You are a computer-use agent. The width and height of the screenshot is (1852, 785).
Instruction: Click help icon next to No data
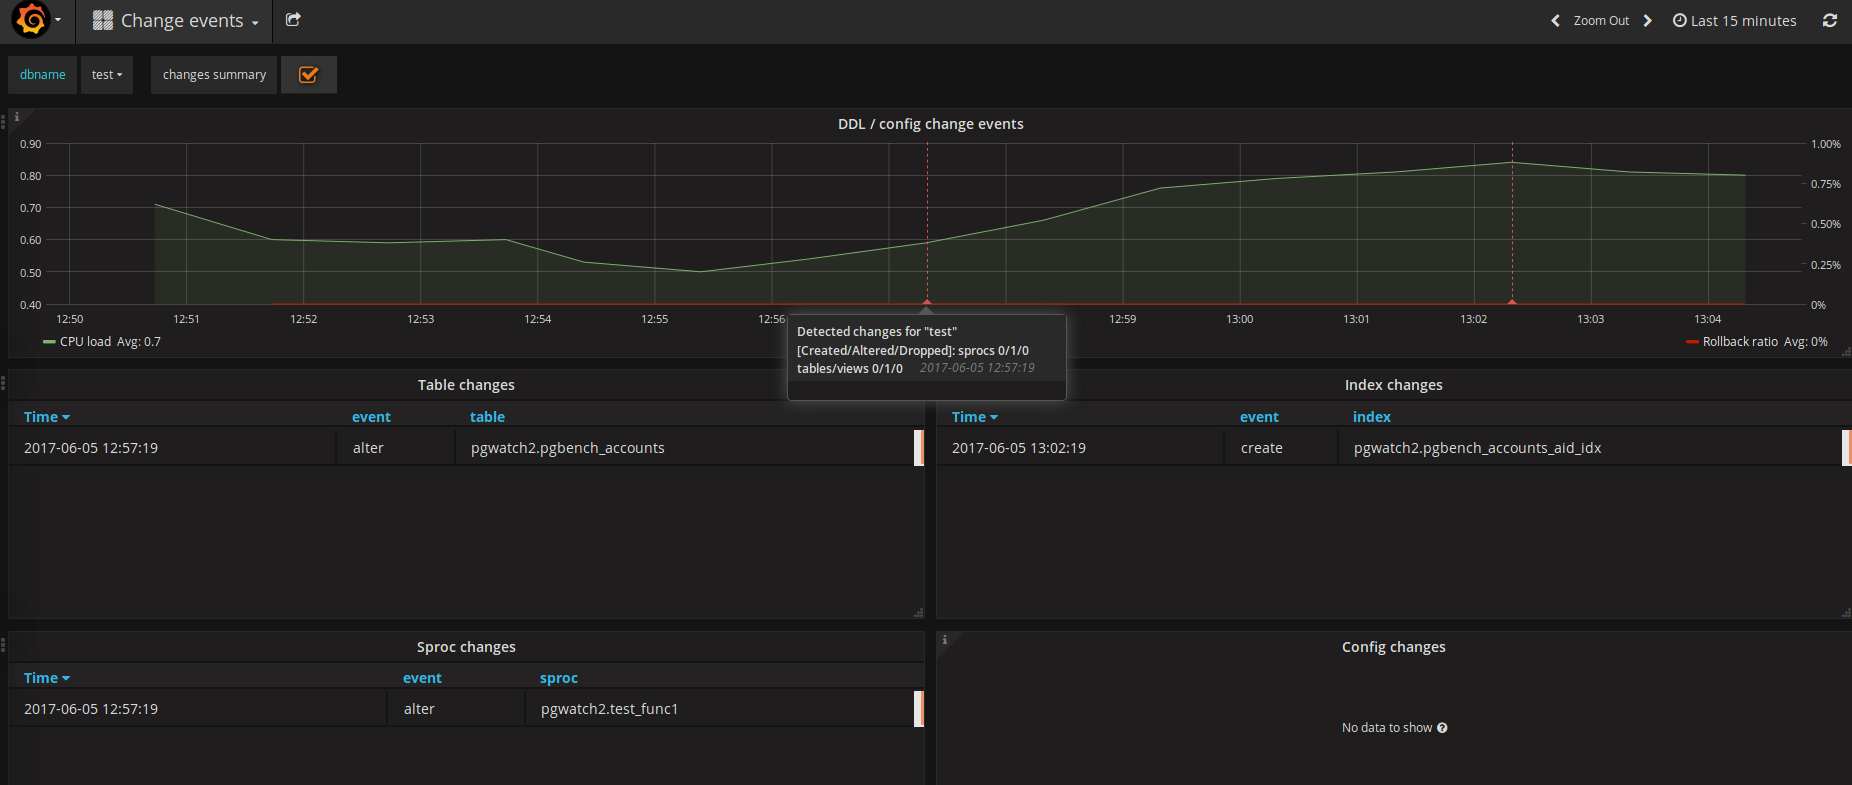1442,728
